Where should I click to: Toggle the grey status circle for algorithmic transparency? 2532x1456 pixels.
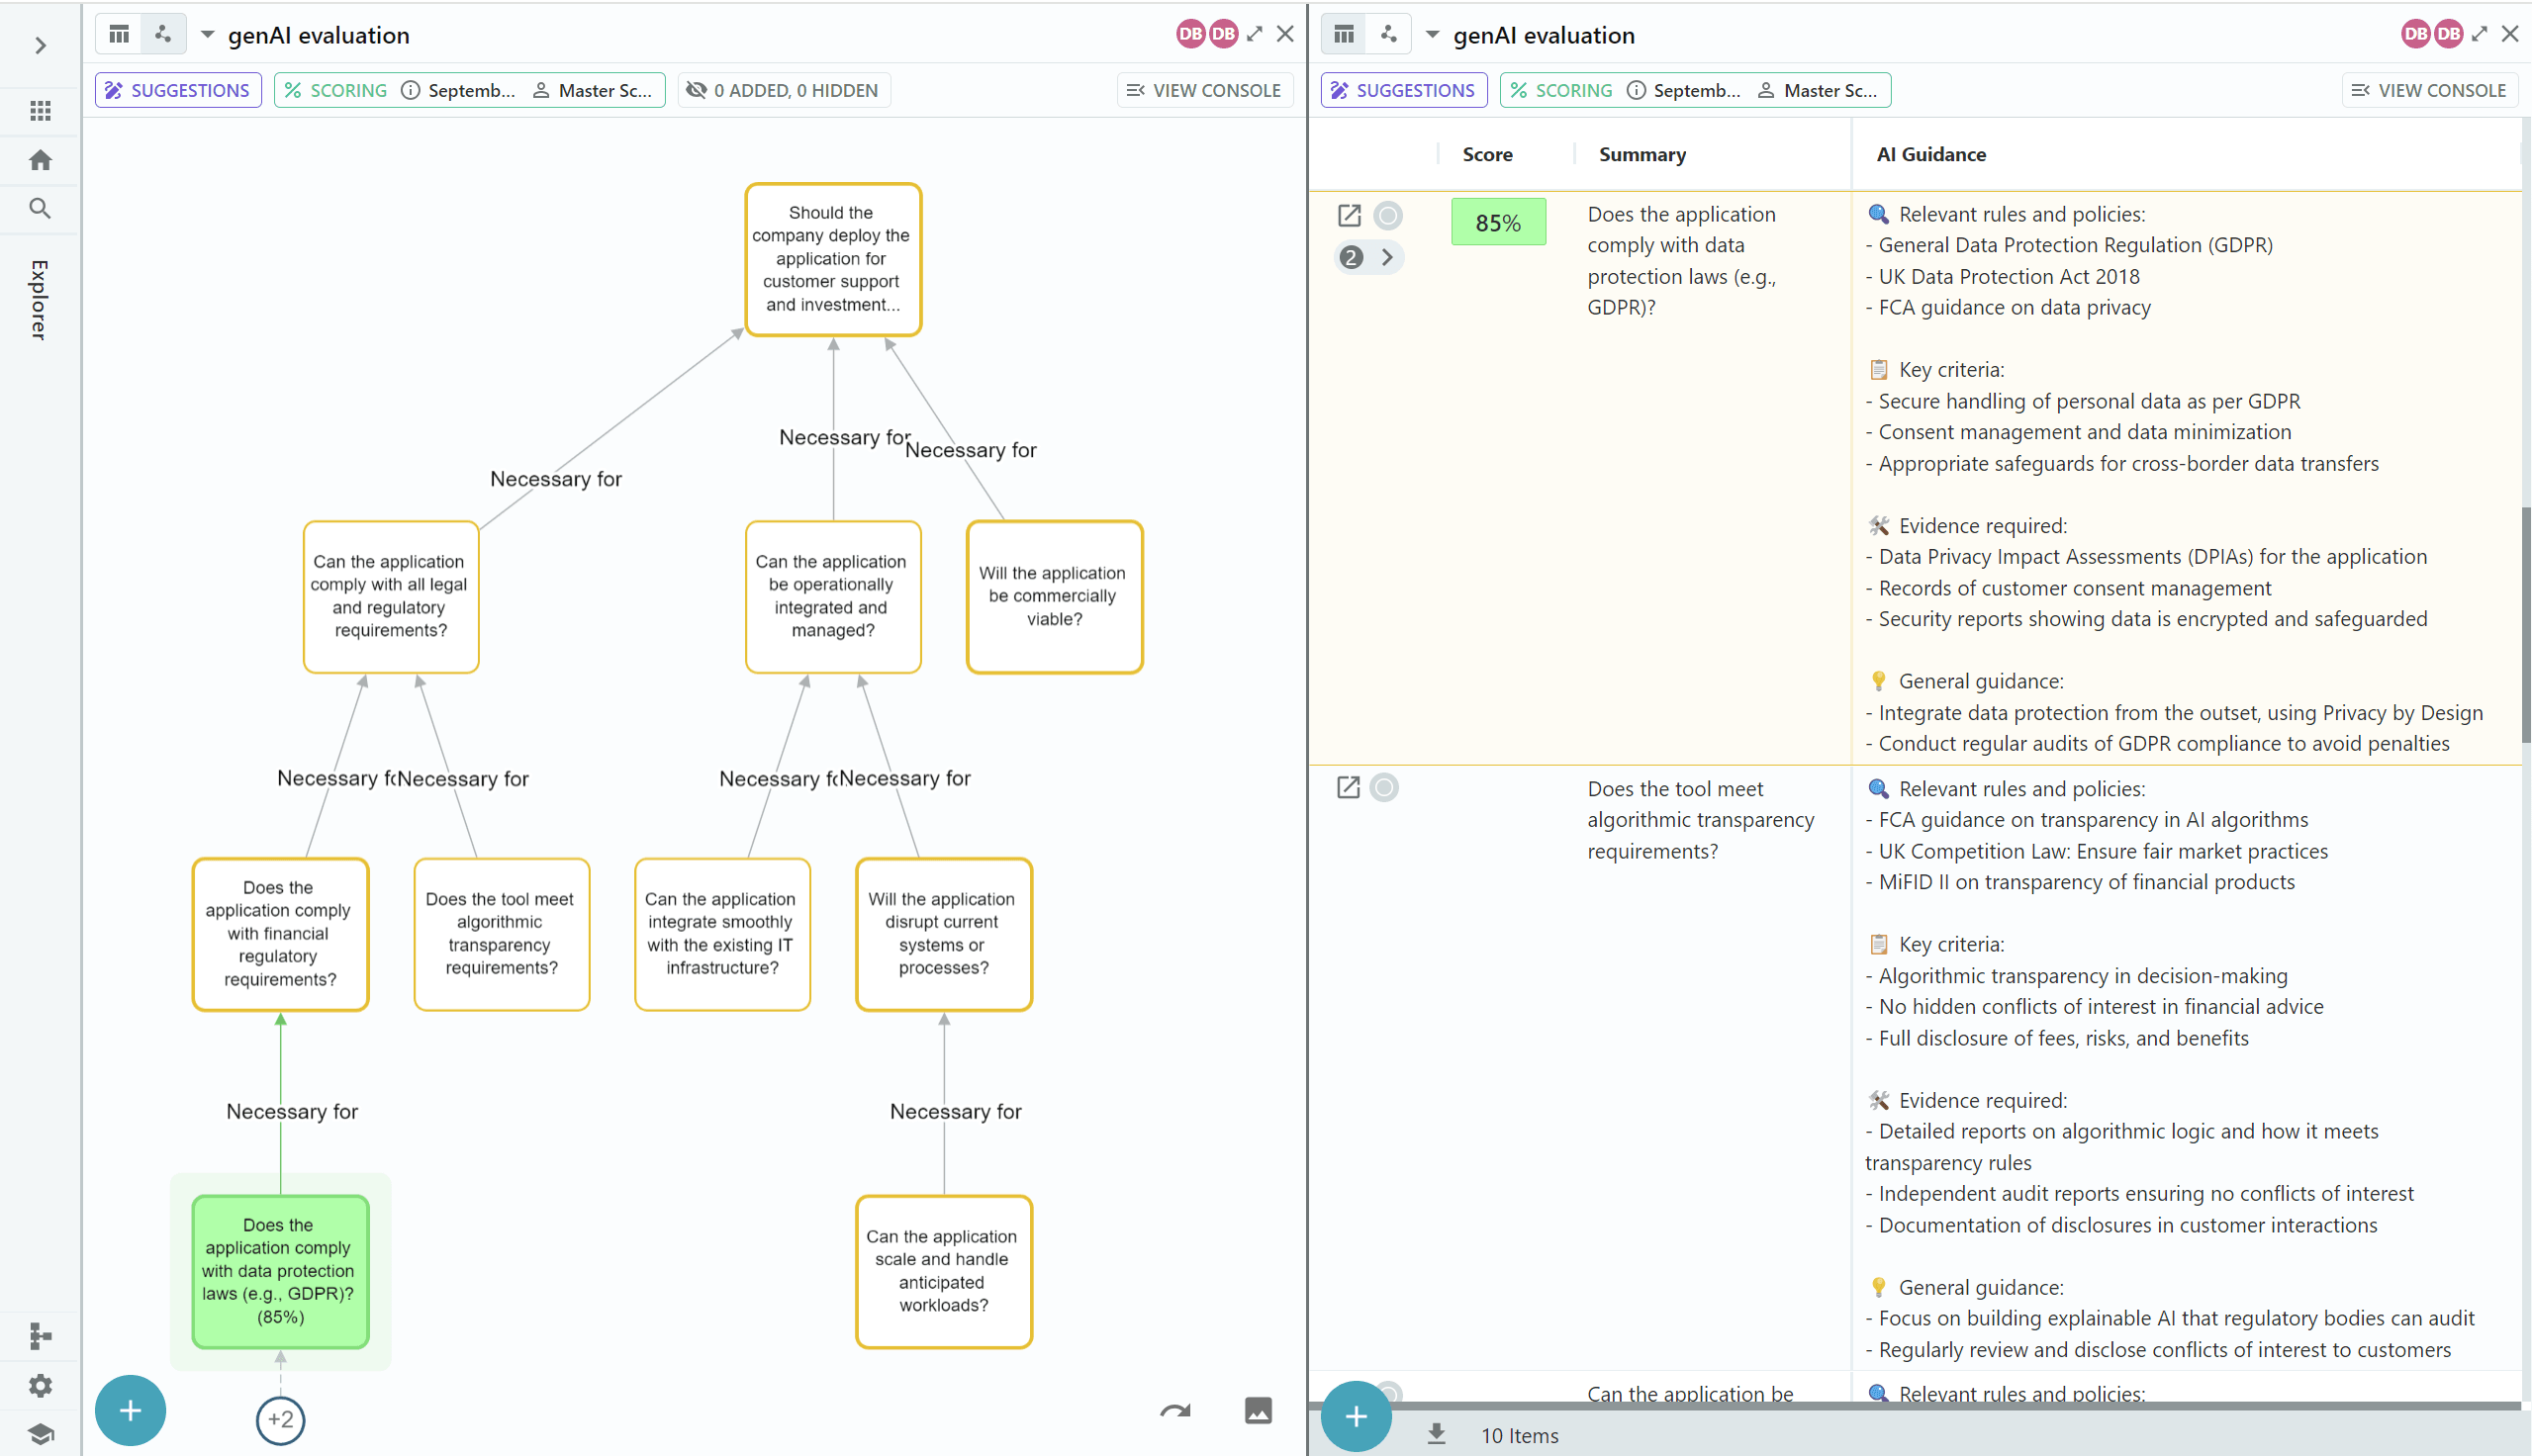click(1384, 787)
